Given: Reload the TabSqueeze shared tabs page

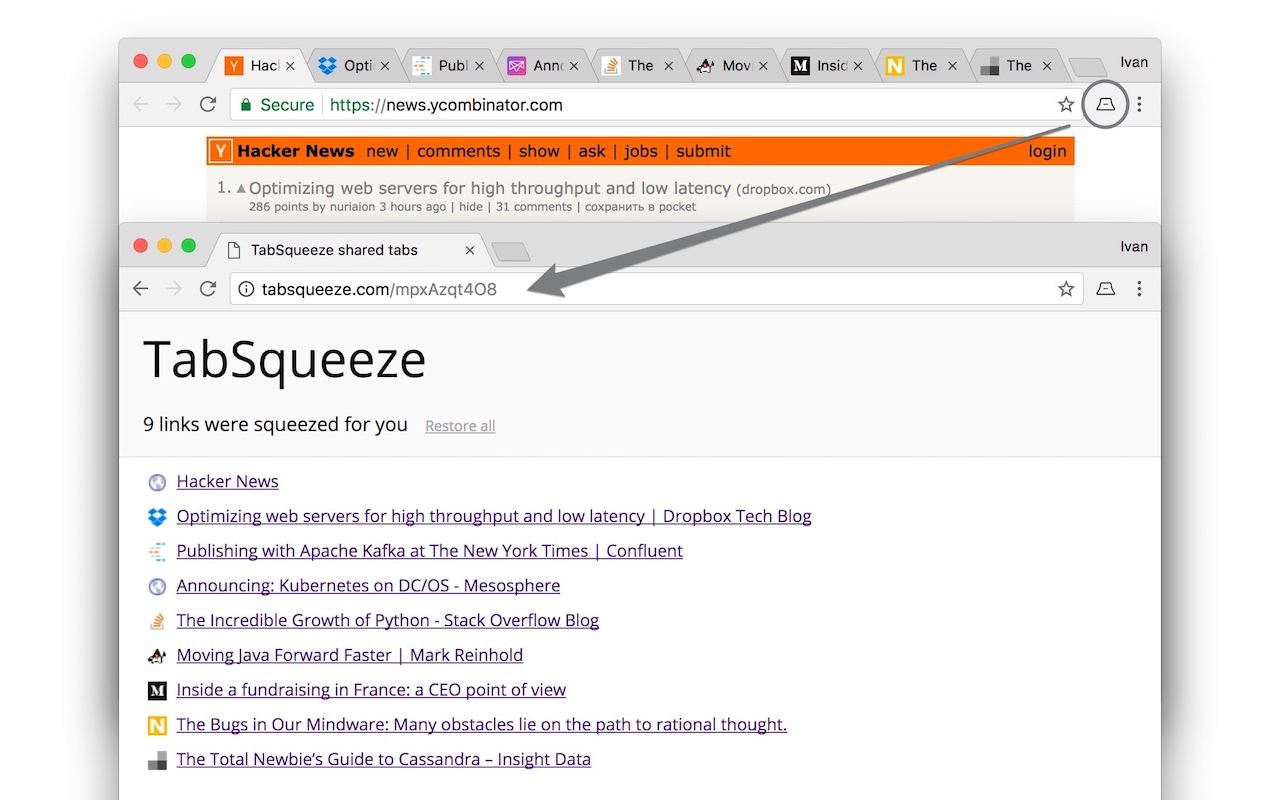Looking at the screenshot, I should [208, 289].
